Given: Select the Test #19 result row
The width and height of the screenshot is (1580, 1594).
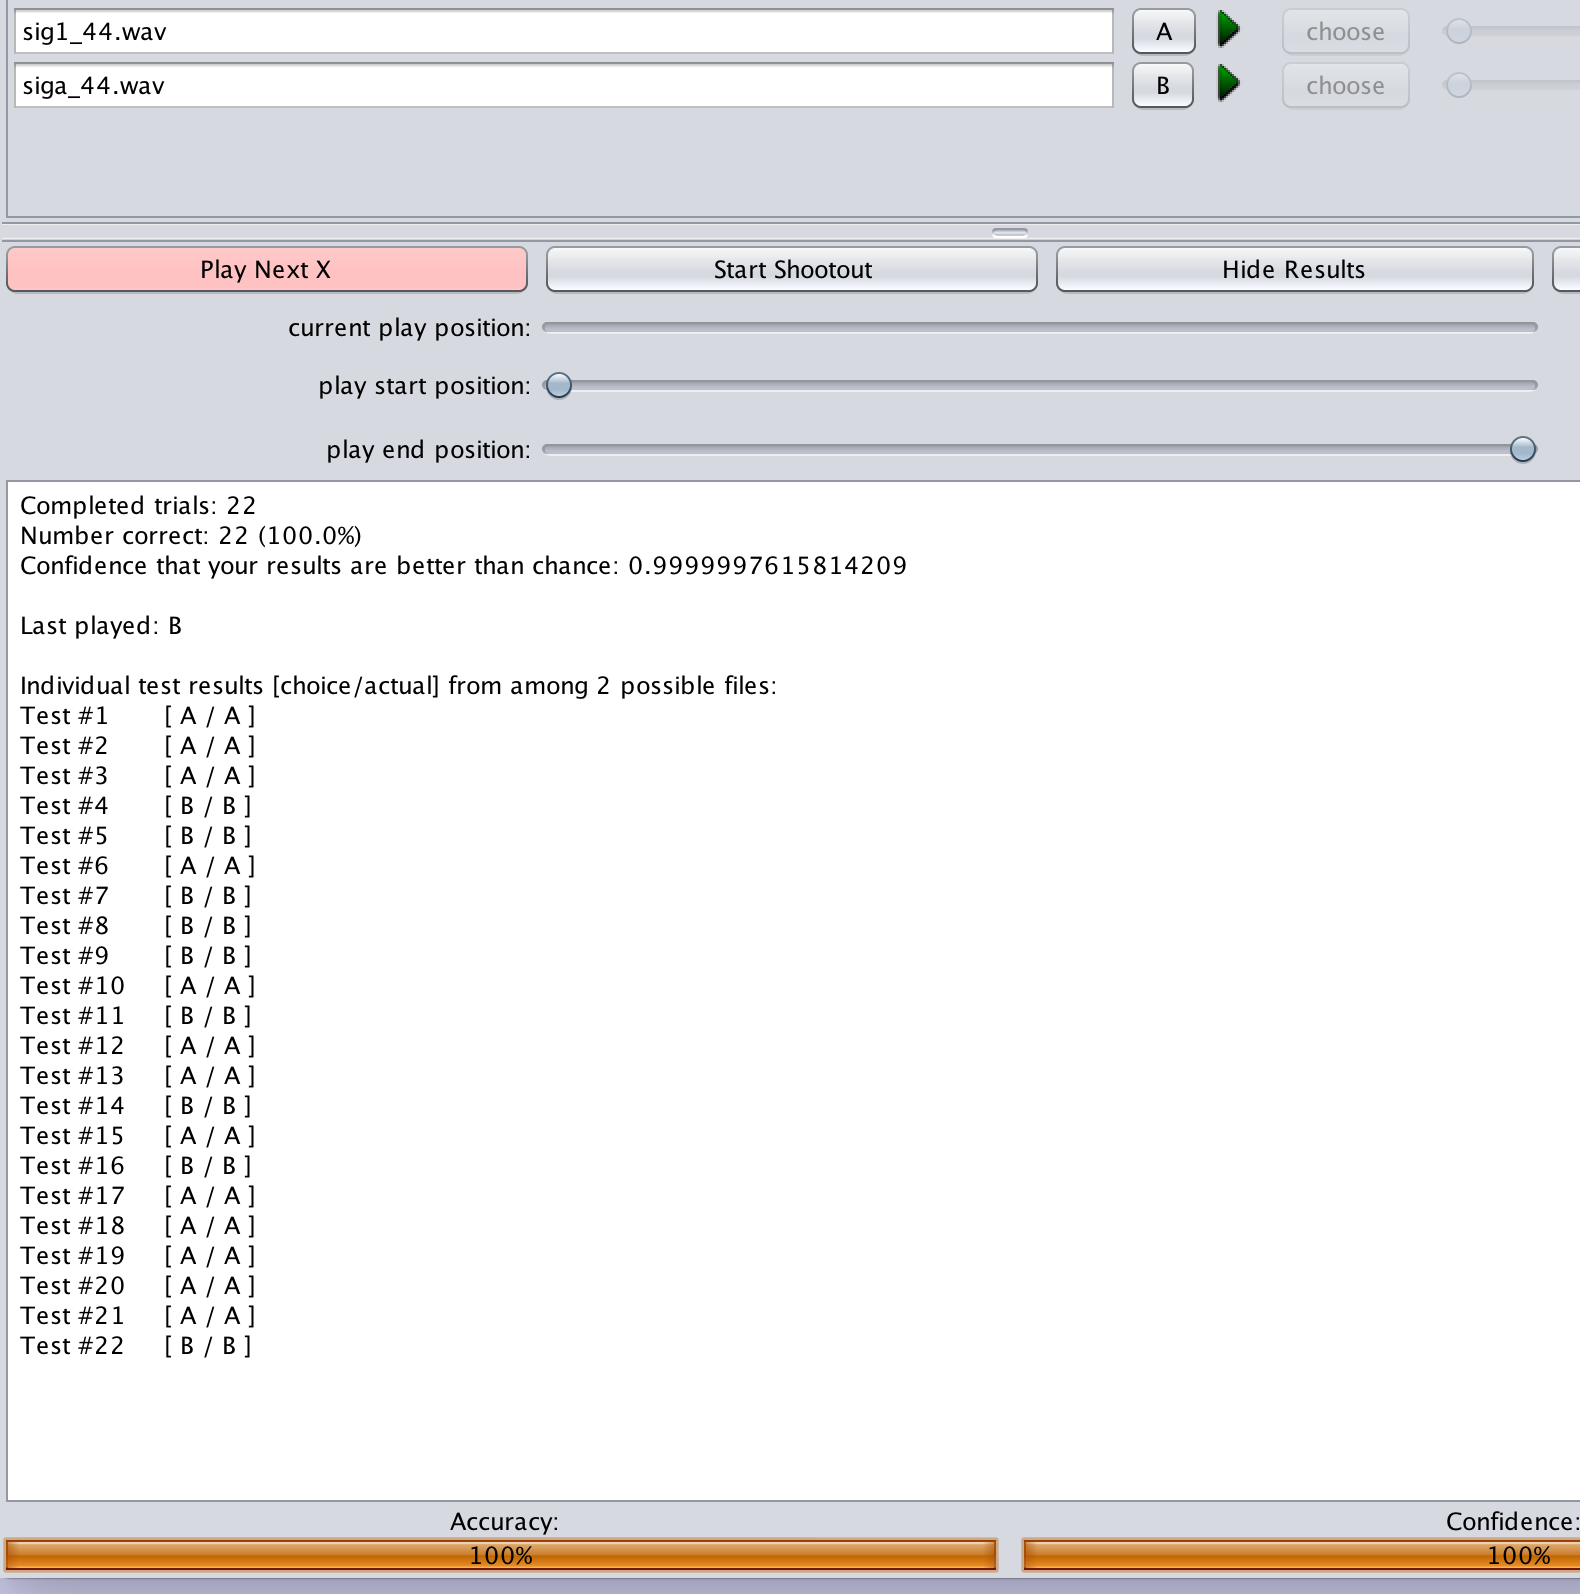Looking at the screenshot, I should (138, 1255).
